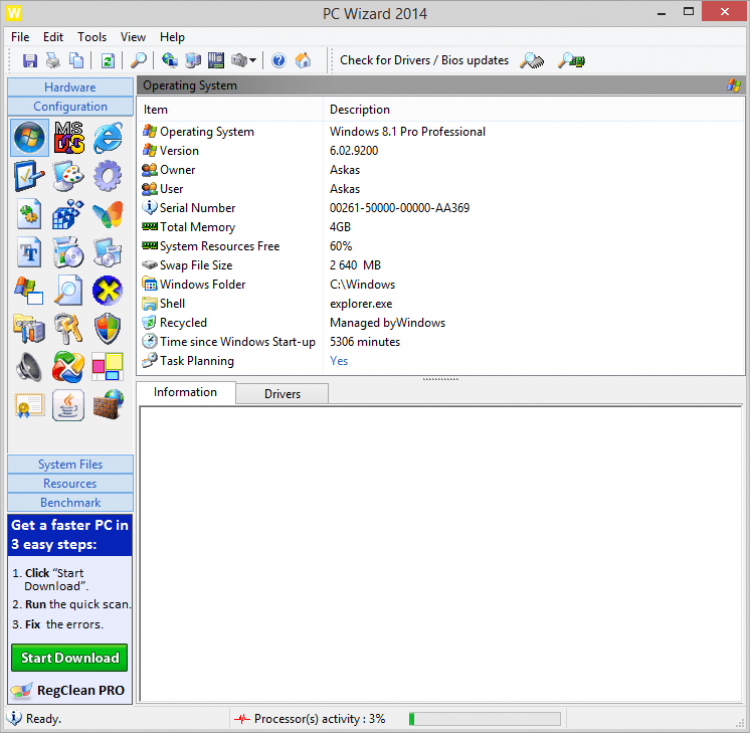Click the circuit board chip toolbar icon
Viewport: 750px width, 733px height.
click(216, 61)
